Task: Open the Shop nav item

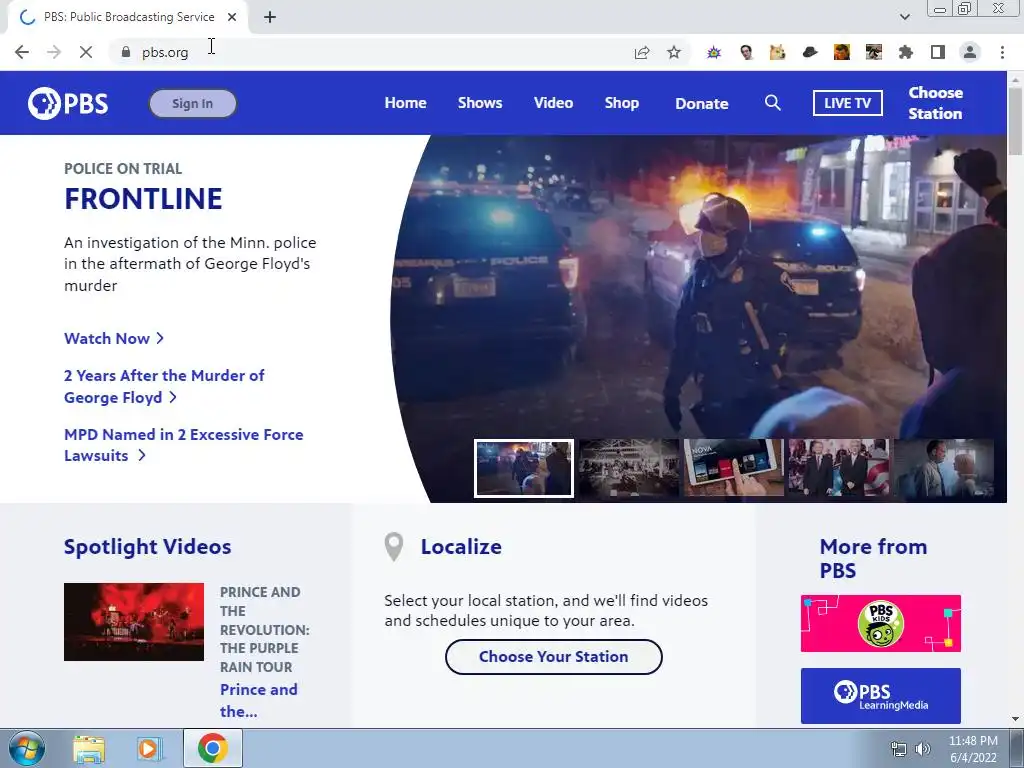Action: click(x=622, y=103)
